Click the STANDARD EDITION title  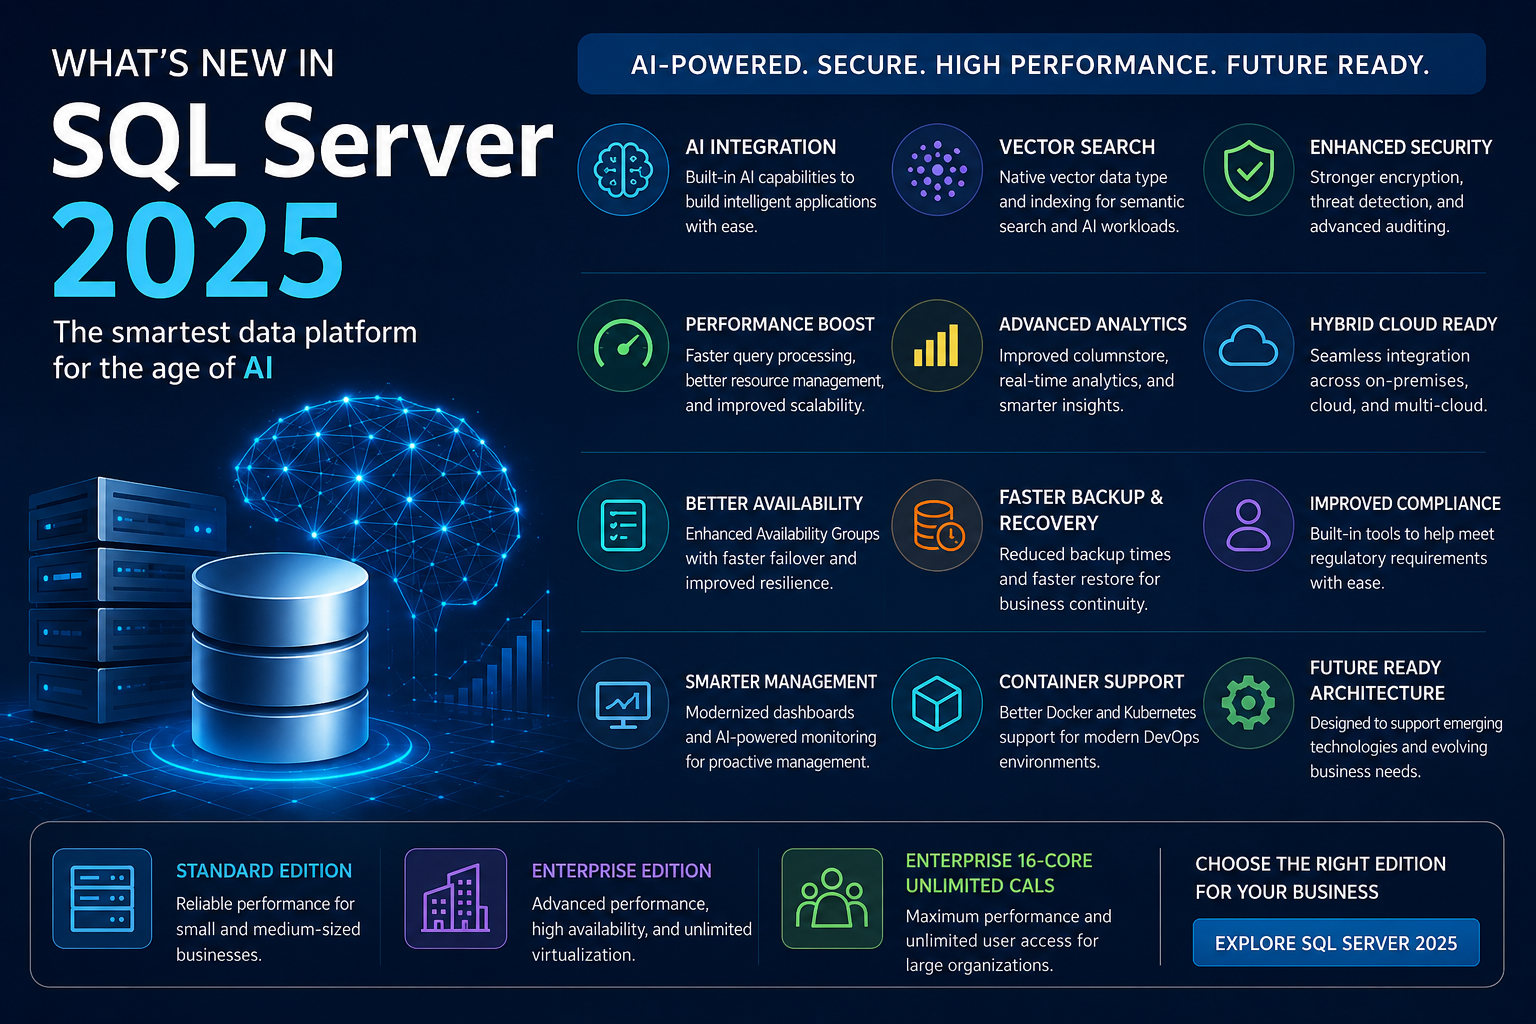(264, 871)
